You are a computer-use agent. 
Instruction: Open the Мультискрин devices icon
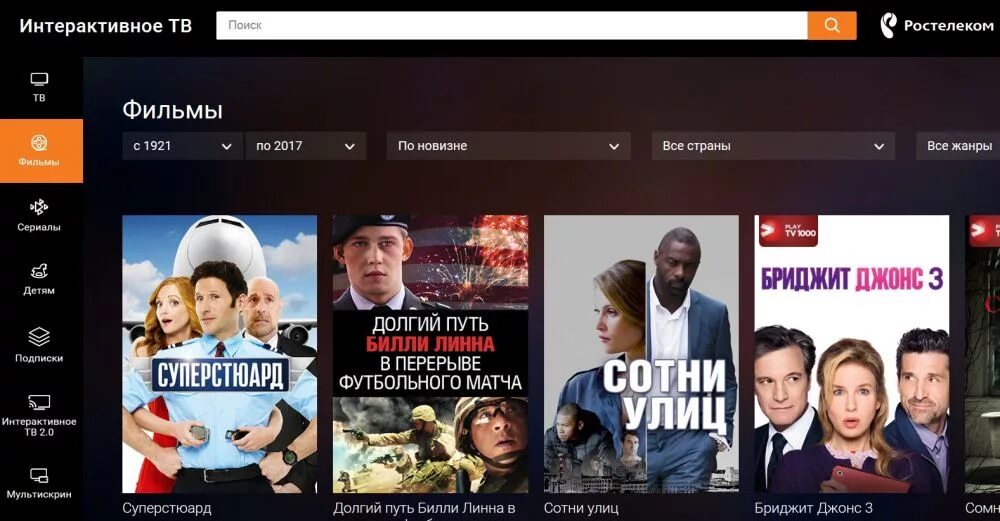[39, 475]
